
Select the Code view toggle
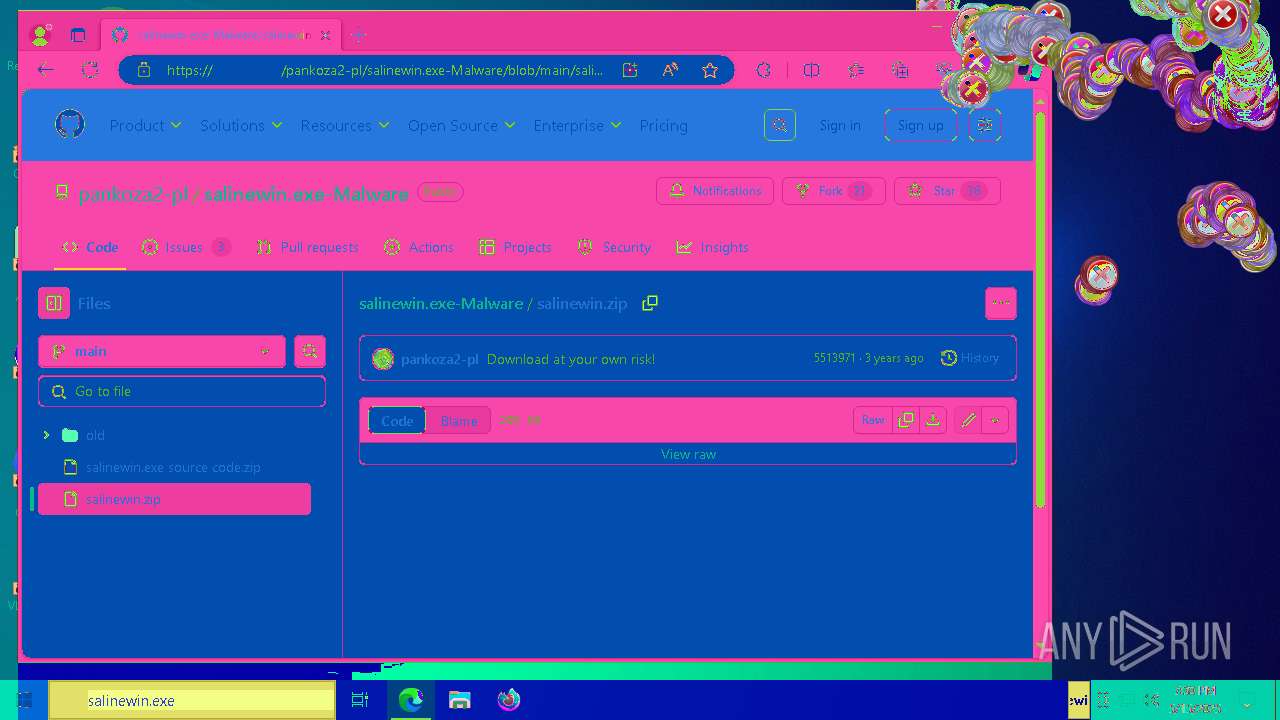pyautogui.click(x=397, y=421)
